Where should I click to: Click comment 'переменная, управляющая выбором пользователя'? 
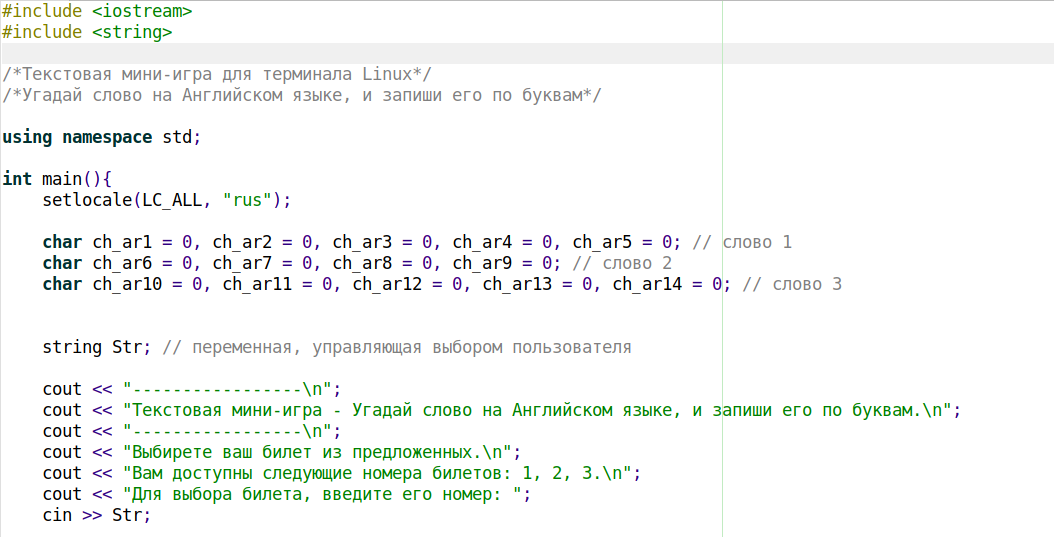coord(411,347)
